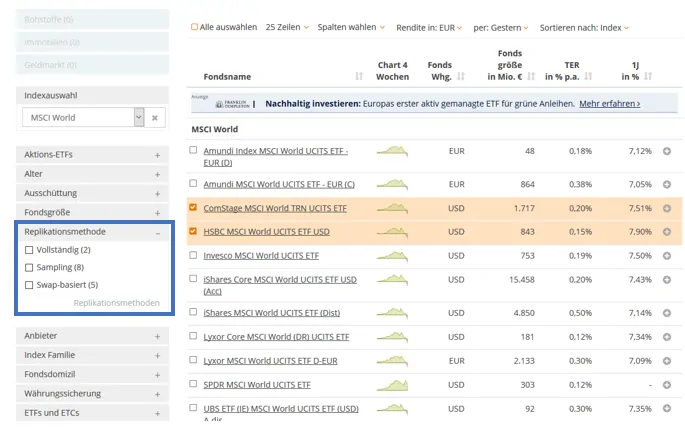This screenshot has height=432, width=685.
Task: Collapse Replikationsmethode filter section
Action: [x=94, y=232]
